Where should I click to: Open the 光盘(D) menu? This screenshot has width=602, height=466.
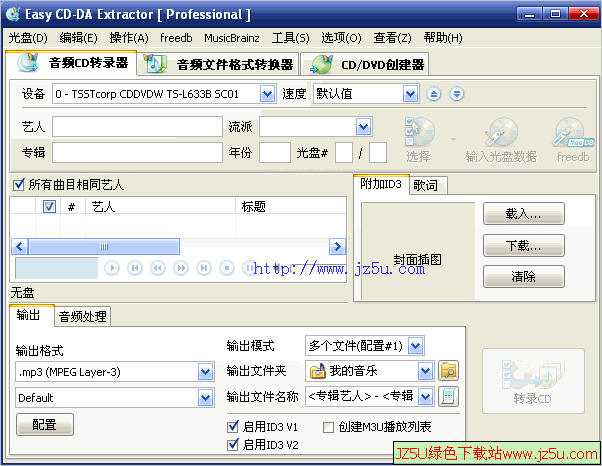[28, 38]
